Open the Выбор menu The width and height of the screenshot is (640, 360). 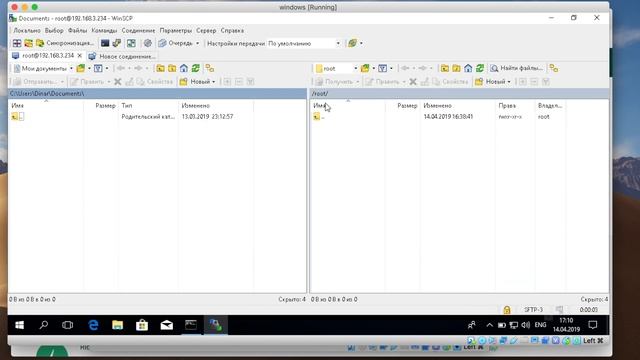click(x=54, y=31)
